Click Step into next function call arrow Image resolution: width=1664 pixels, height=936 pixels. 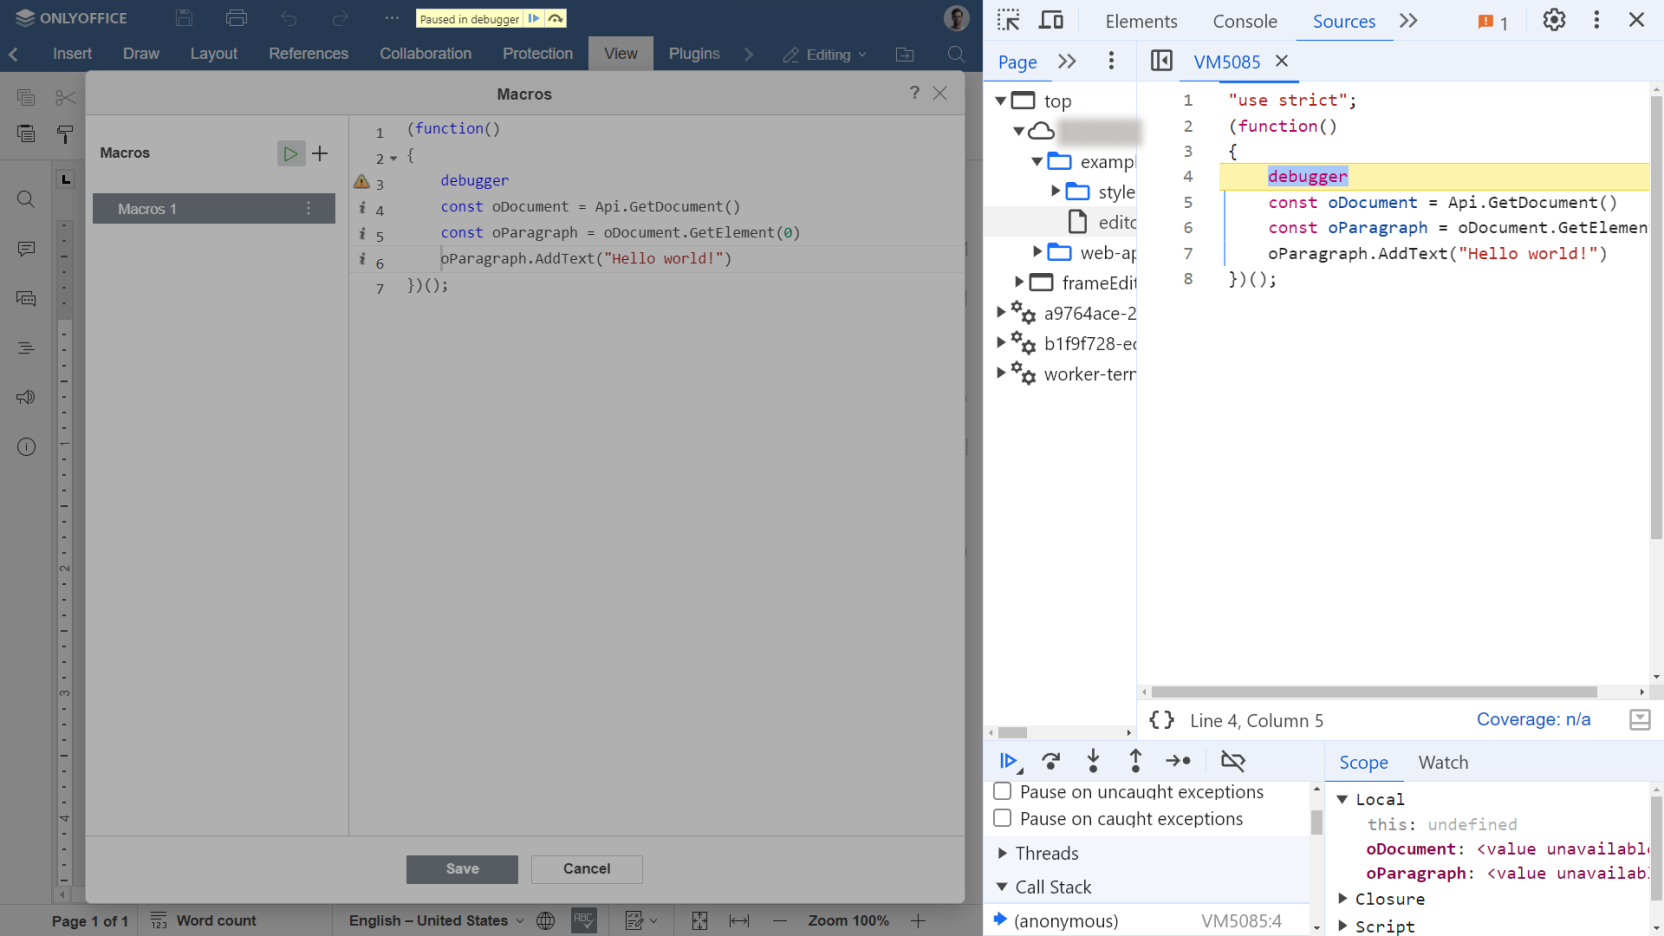[x=1093, y=761]
